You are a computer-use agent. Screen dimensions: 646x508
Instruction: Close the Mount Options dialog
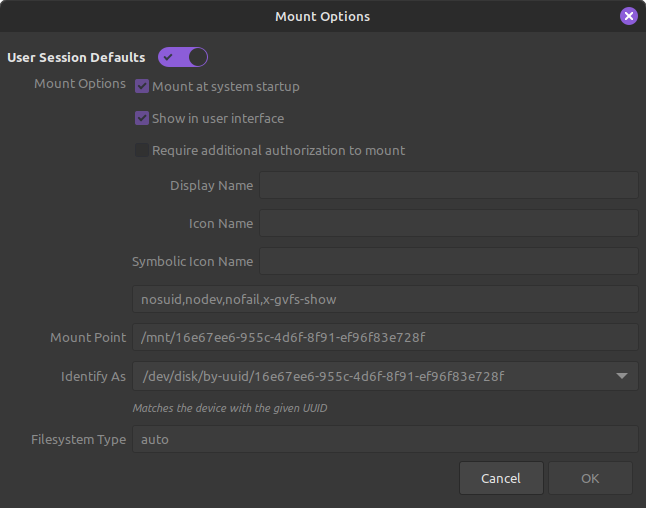628,16
